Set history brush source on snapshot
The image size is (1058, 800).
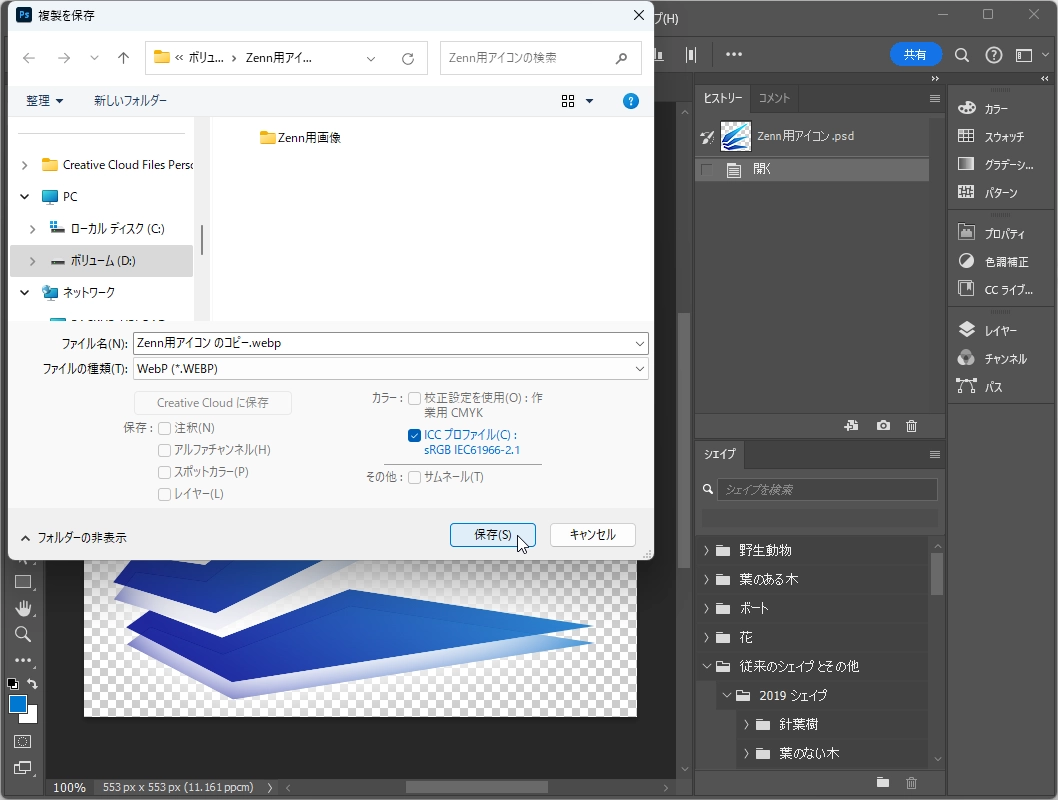tap(706, 137)
